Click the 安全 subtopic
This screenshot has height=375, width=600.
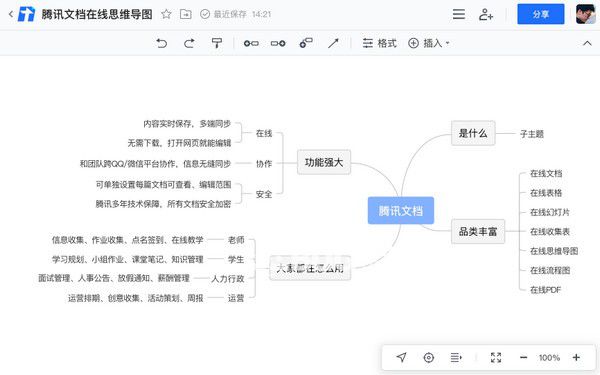[x=264, y=194]
